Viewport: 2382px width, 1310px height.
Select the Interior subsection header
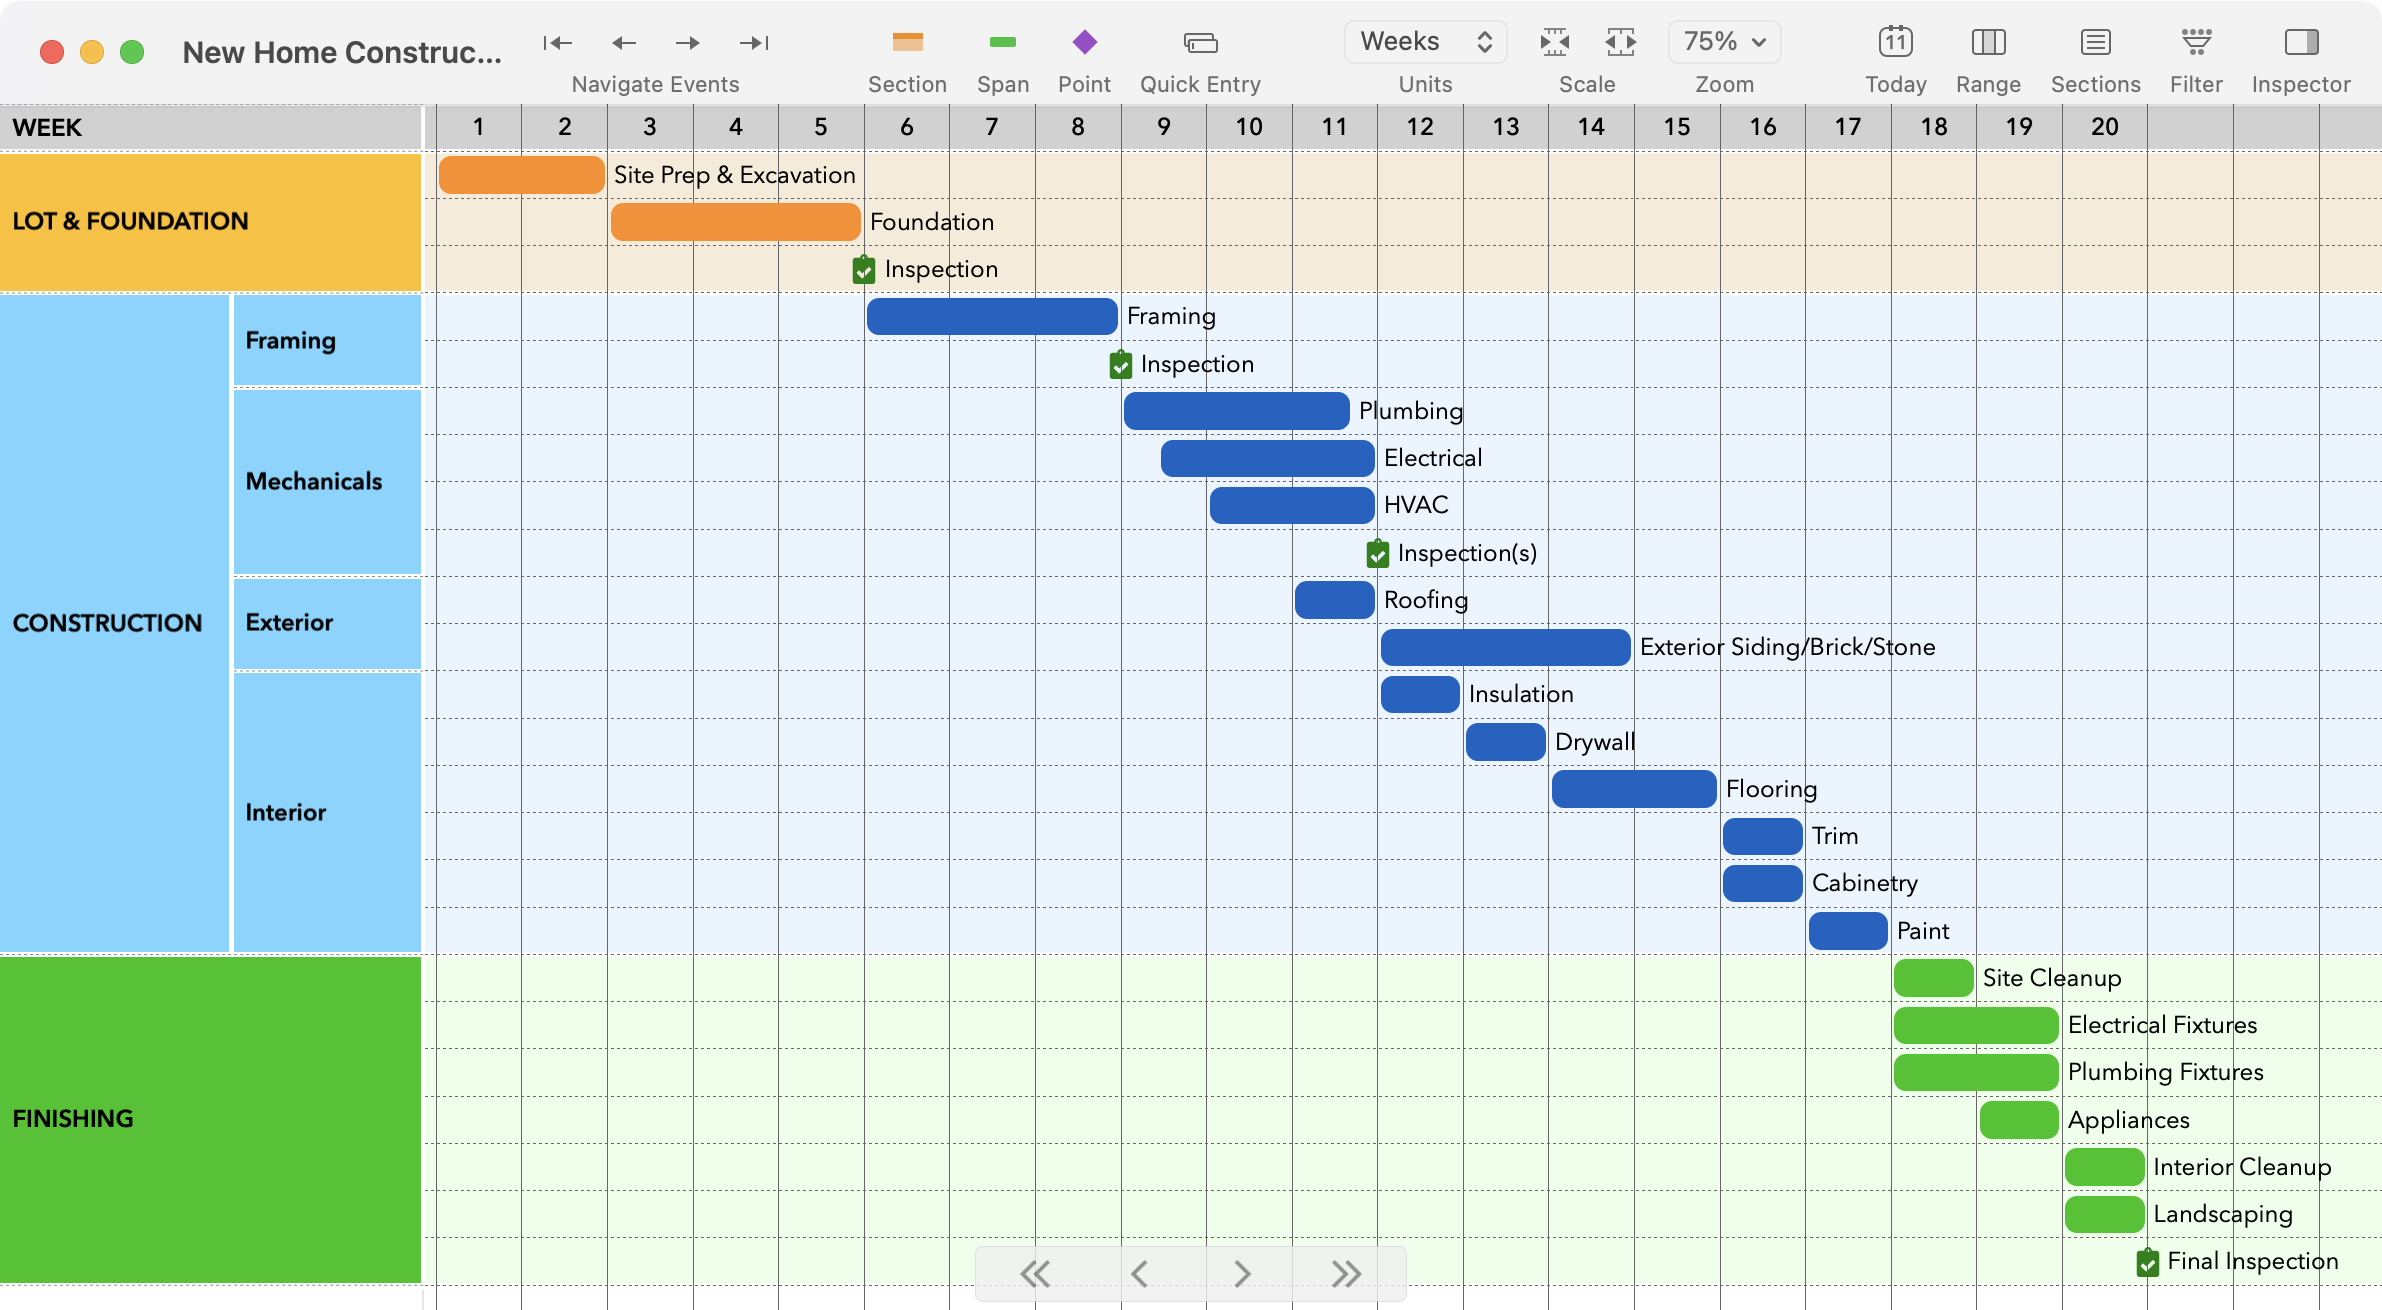click(x=327, y=812)
